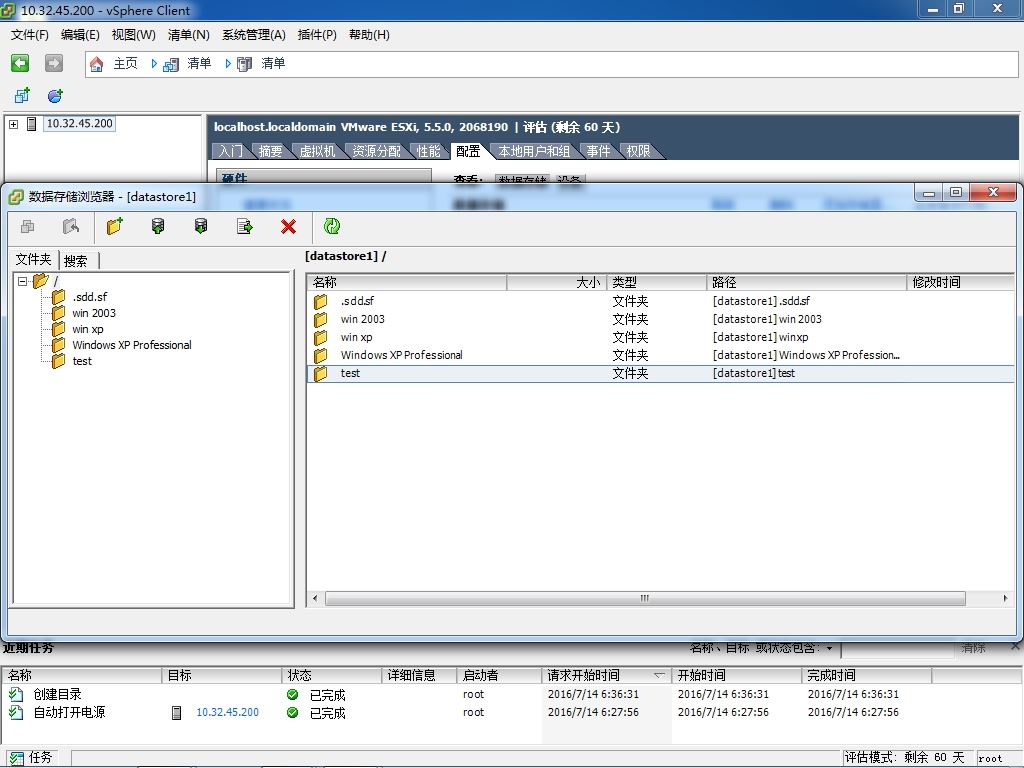Select 10.32.45.200 in inventory tree
Image resolution: width=1024 pixels, height=768 pixels.
tap(80, 123)
